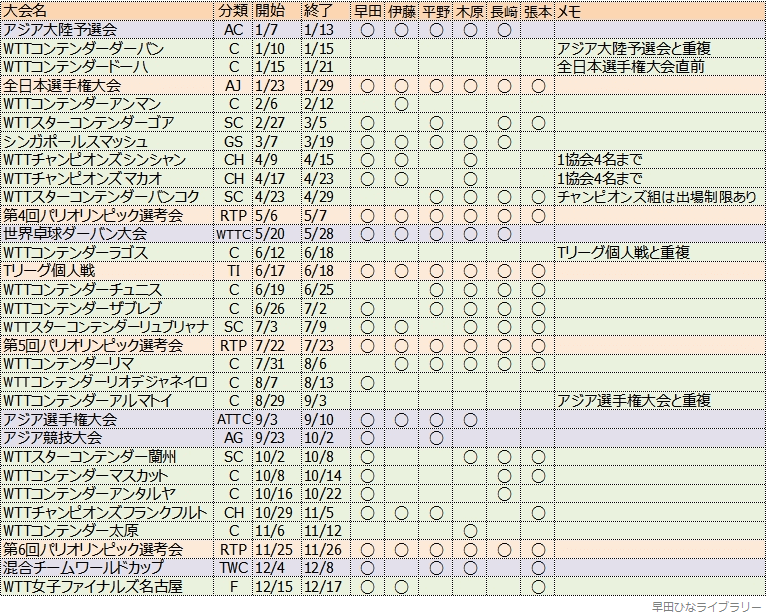Screen dimensions: 766x614
Task: Click the WTTコンテンダーチュニス cell
Action: (107, 290)
